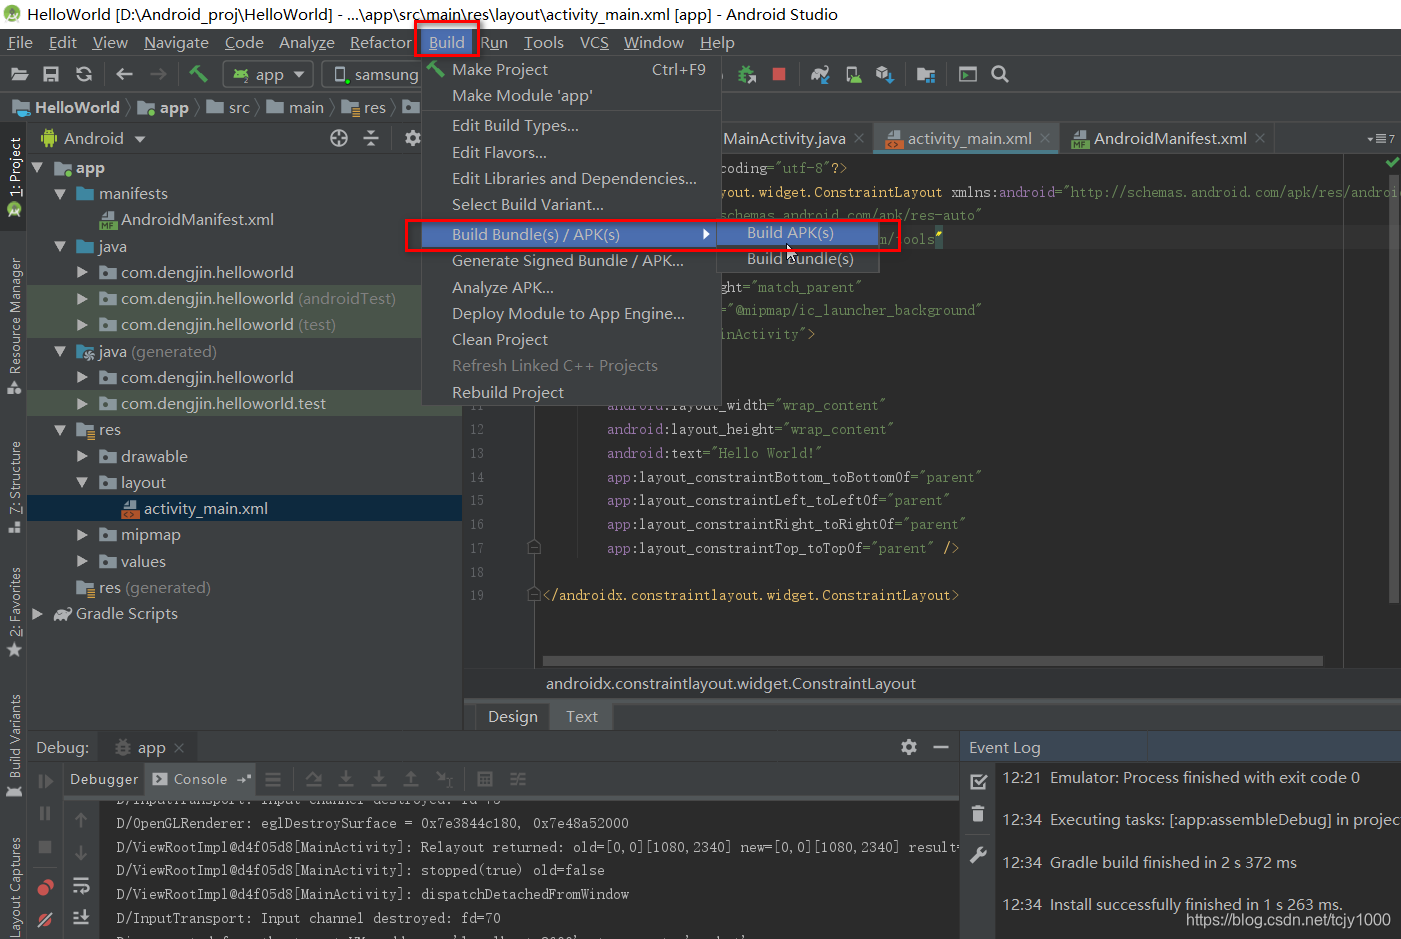Viewport: 1401px width, 939px height.
Task: Switch to the AndroidManifest.xml editor tab
Action: [x=1169, y=139]
